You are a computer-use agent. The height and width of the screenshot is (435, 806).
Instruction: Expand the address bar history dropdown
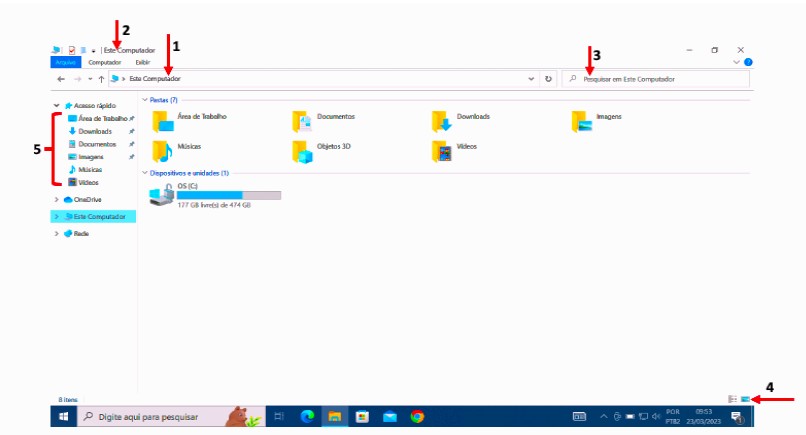531,79
